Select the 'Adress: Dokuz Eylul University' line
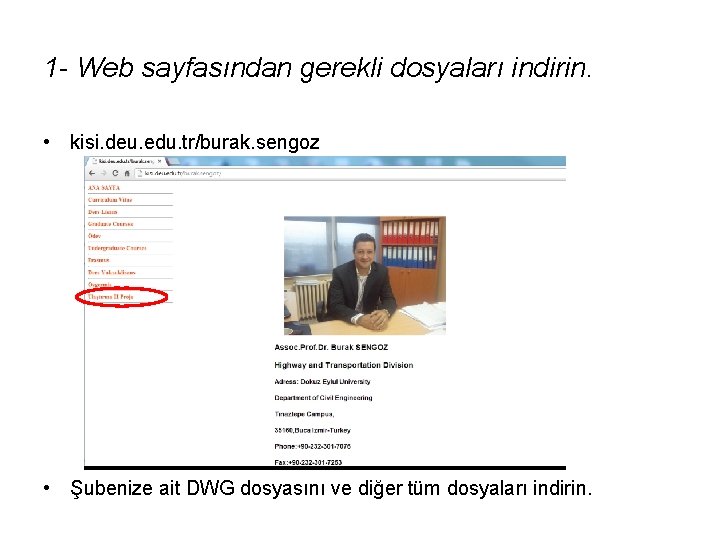This screenshot has width=720, height=540. 322,382
